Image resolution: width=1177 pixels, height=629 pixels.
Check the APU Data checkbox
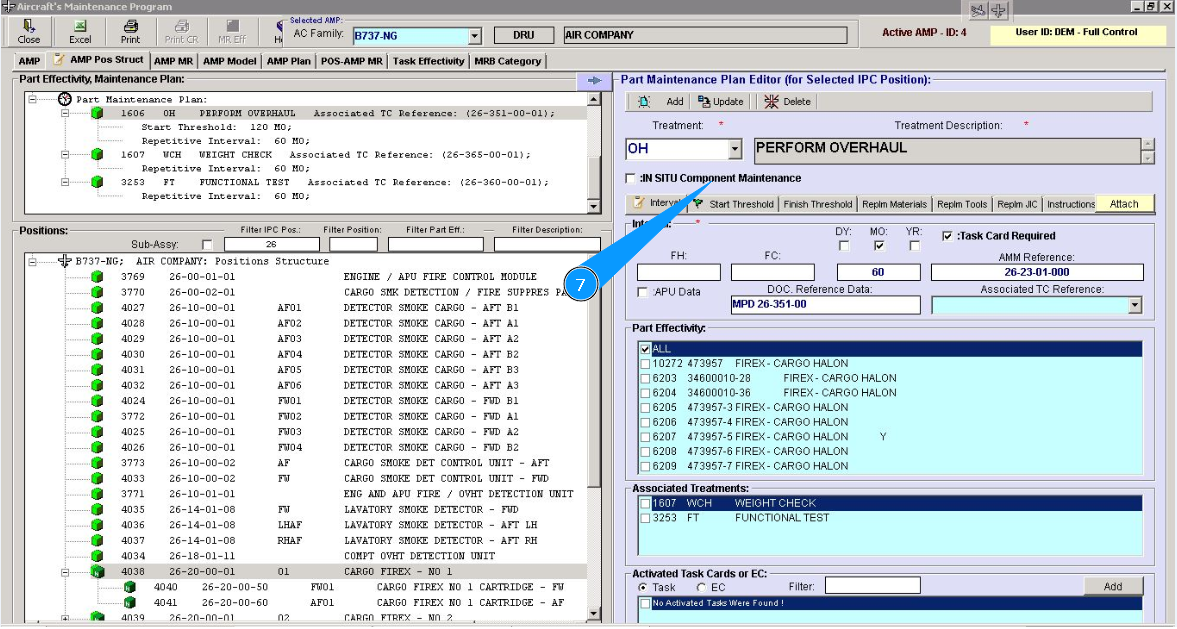tap(644, 292)
